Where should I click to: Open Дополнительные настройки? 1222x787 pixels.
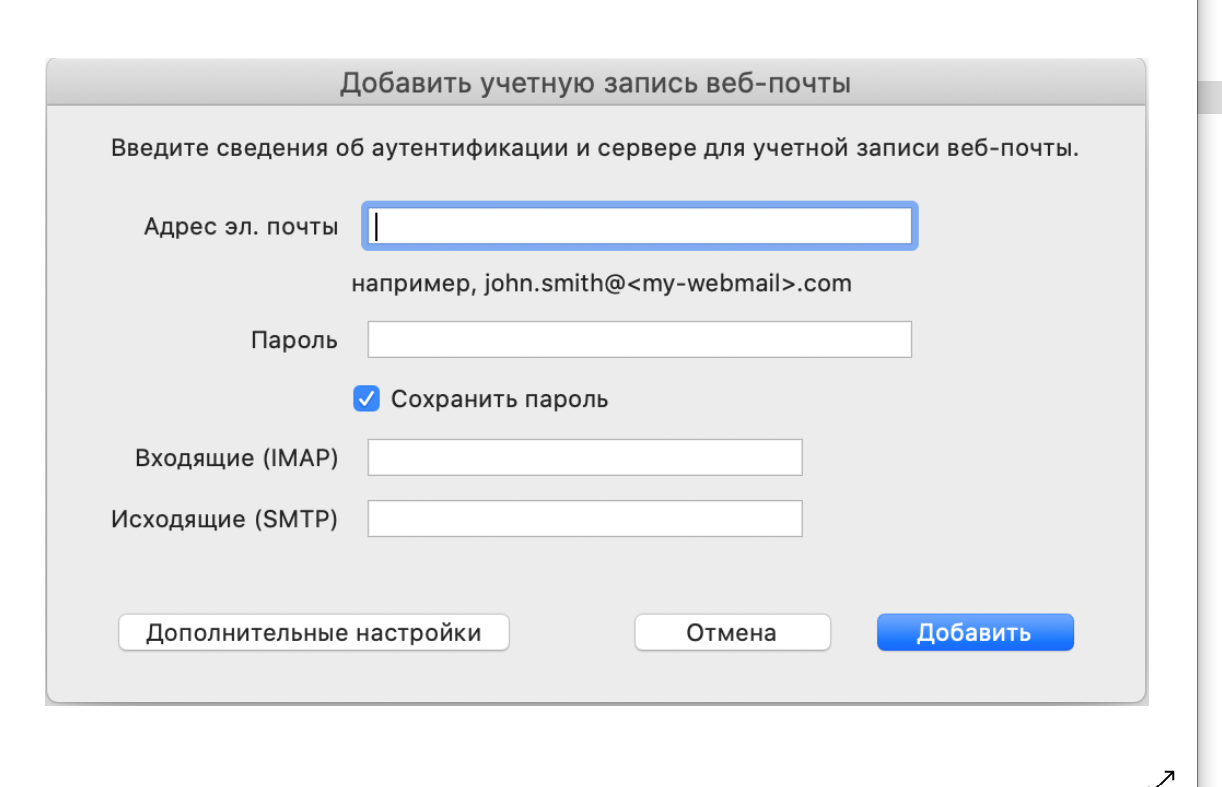point(313,633)
